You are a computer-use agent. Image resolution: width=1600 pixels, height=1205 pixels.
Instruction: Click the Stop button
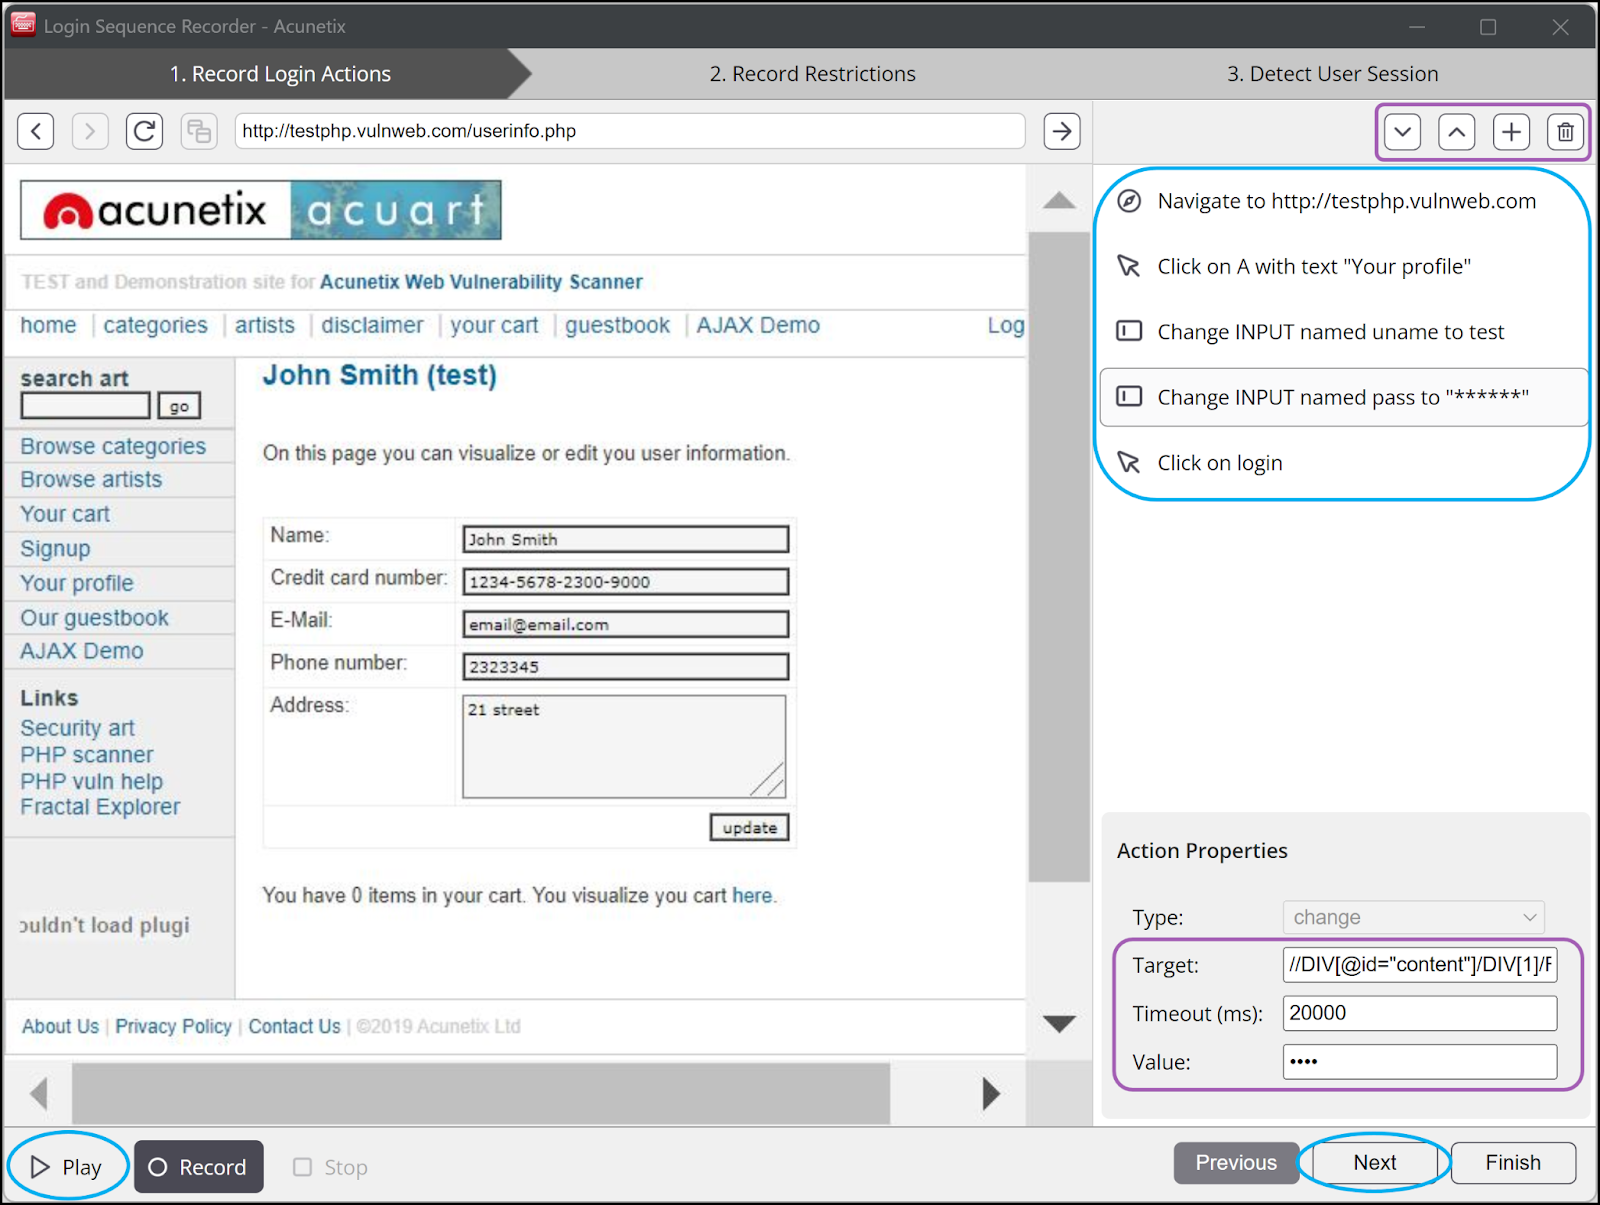330,1167
